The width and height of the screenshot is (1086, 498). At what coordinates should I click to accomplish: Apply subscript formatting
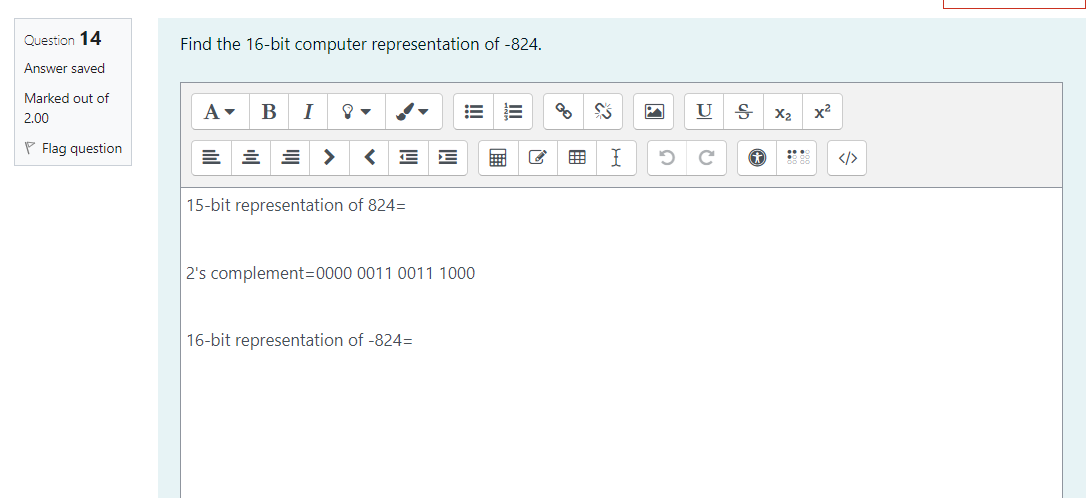(783, 112)
